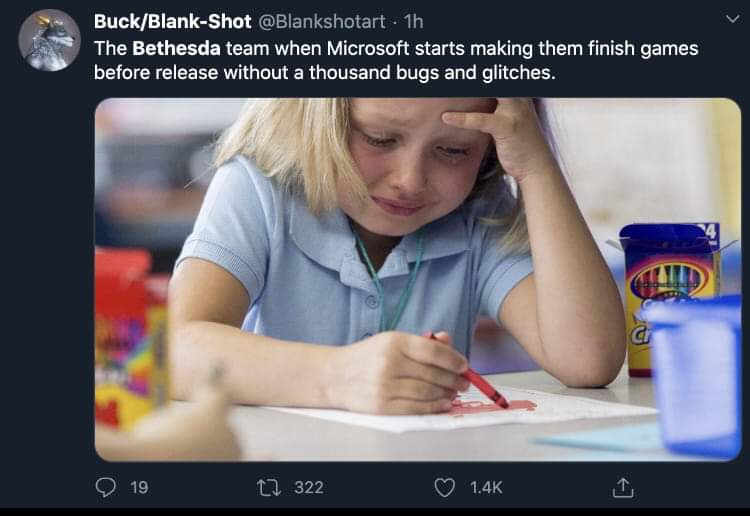Click the 322 retweets count

pos(308,487)
